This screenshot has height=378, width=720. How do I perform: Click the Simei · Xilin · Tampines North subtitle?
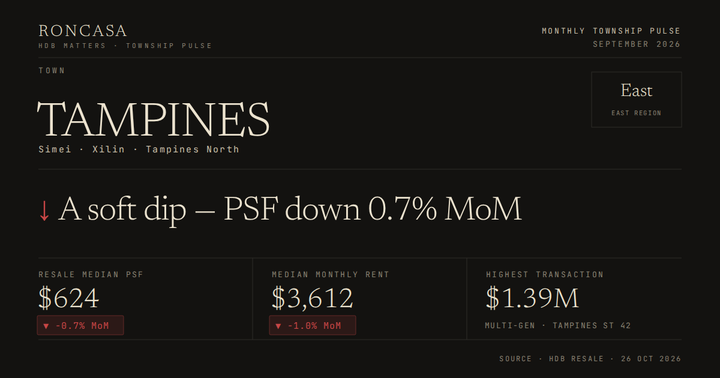click(x=139, y=149)
